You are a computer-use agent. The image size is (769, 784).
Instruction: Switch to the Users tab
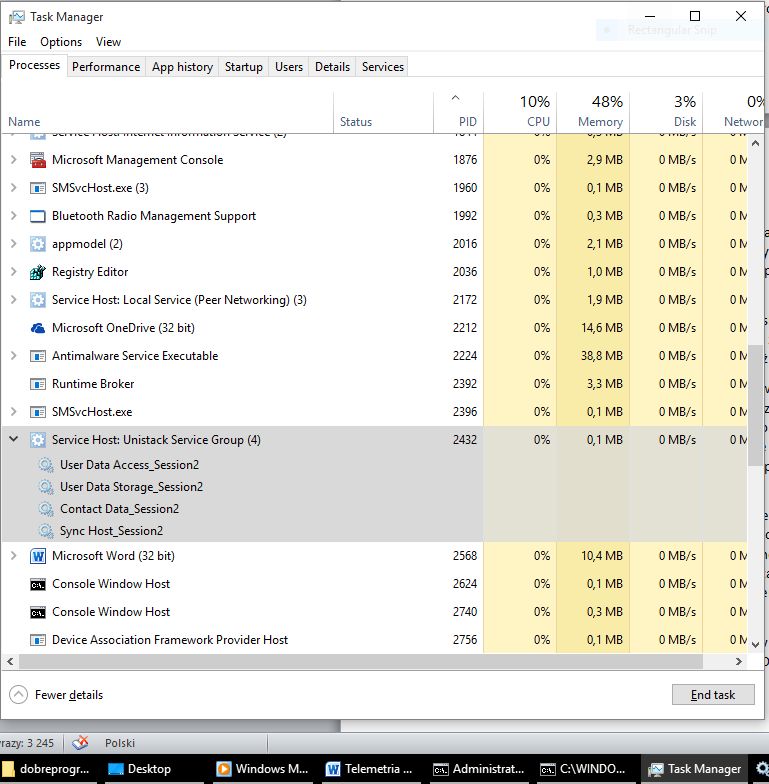[x=289, y=67]
